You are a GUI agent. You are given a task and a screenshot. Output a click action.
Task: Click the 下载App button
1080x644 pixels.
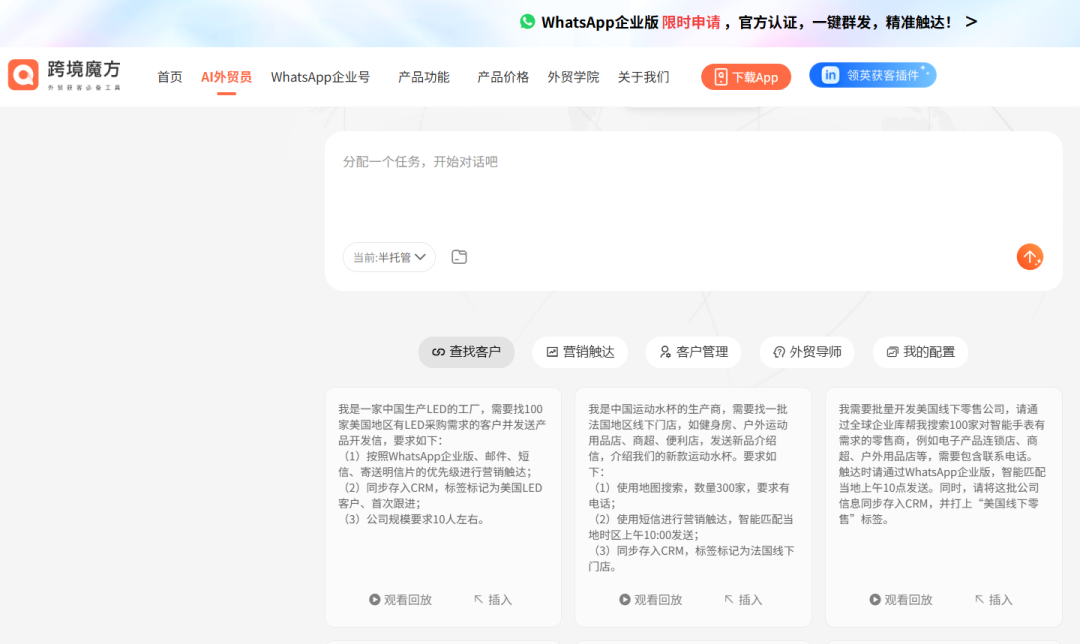(x=745, y=75)
